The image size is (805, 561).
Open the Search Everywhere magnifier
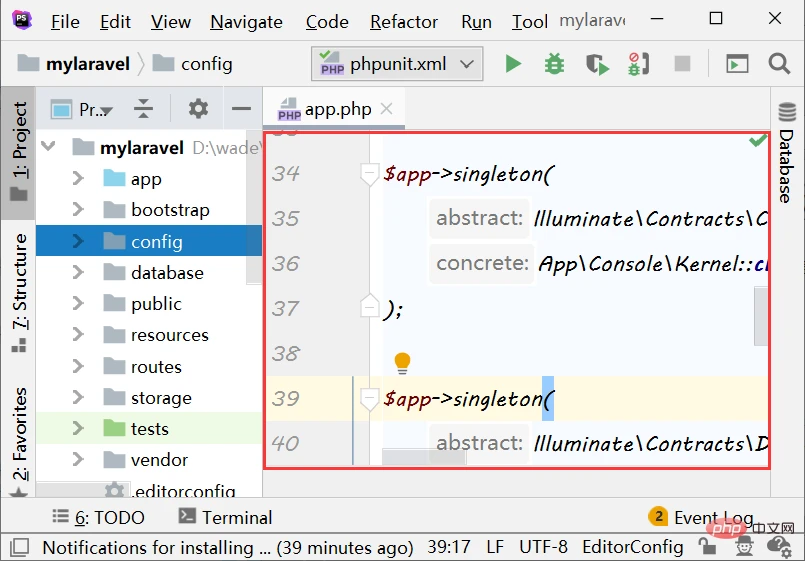tap(780, 64)
